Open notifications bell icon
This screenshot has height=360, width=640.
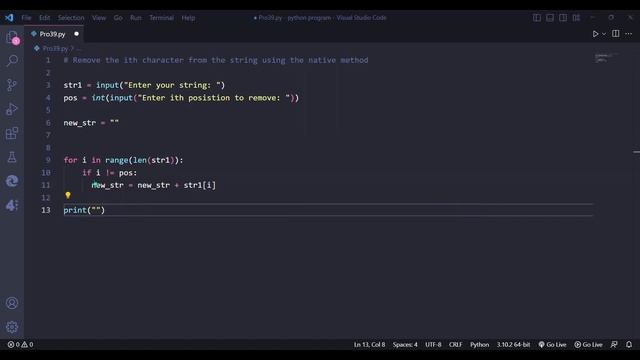coord(629,344)
